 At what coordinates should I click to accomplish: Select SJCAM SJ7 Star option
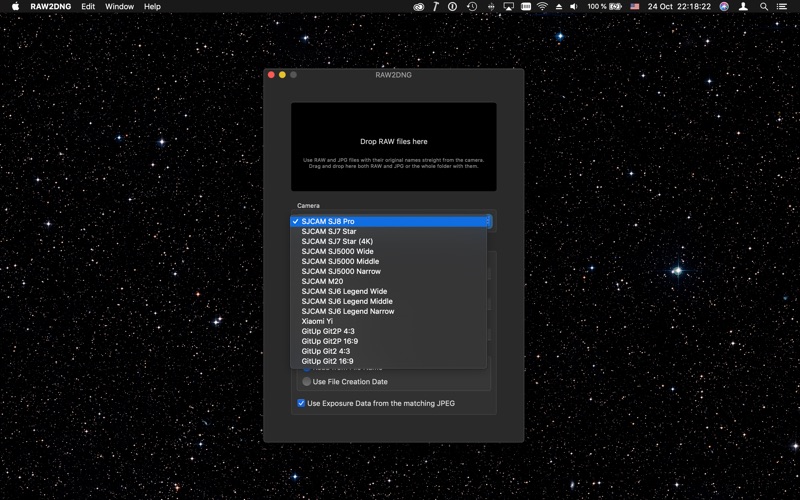tap(389, 231)
